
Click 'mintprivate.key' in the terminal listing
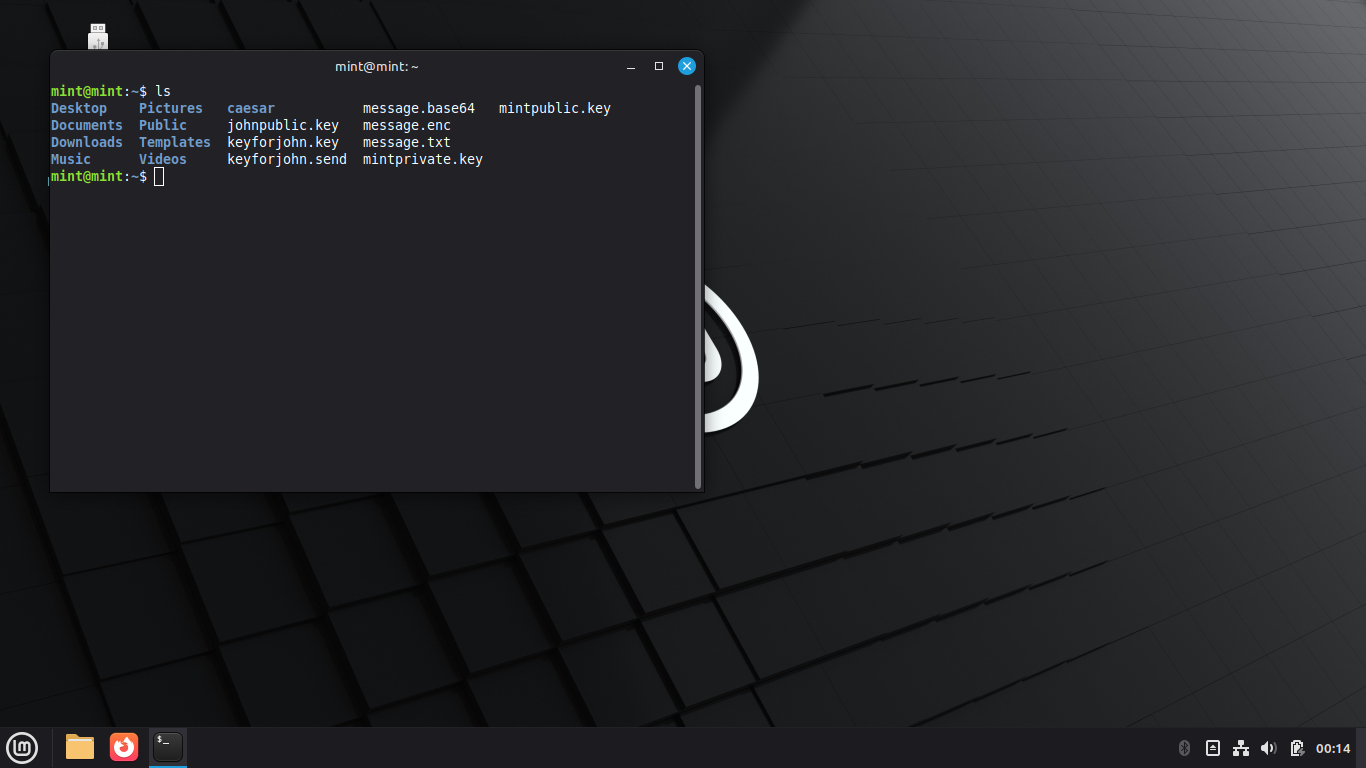point(422,159)
